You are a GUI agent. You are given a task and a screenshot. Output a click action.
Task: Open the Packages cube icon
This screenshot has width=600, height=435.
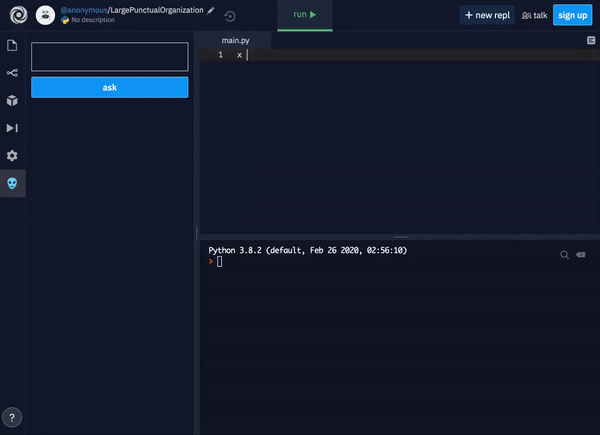pos(12,100)
